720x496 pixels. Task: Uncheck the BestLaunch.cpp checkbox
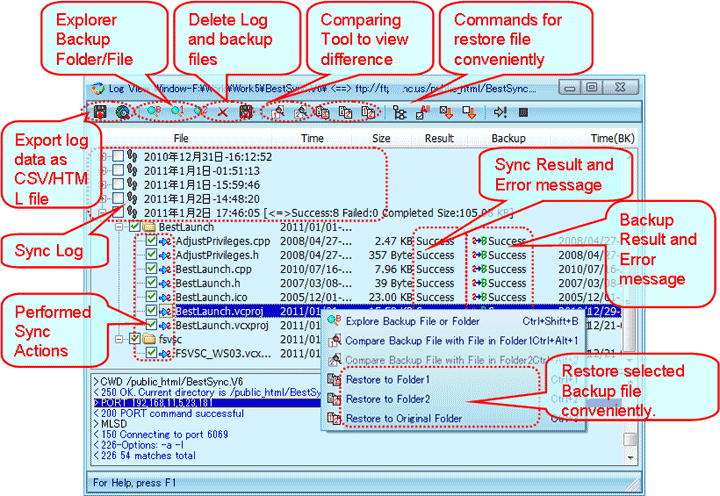point(152,269)
